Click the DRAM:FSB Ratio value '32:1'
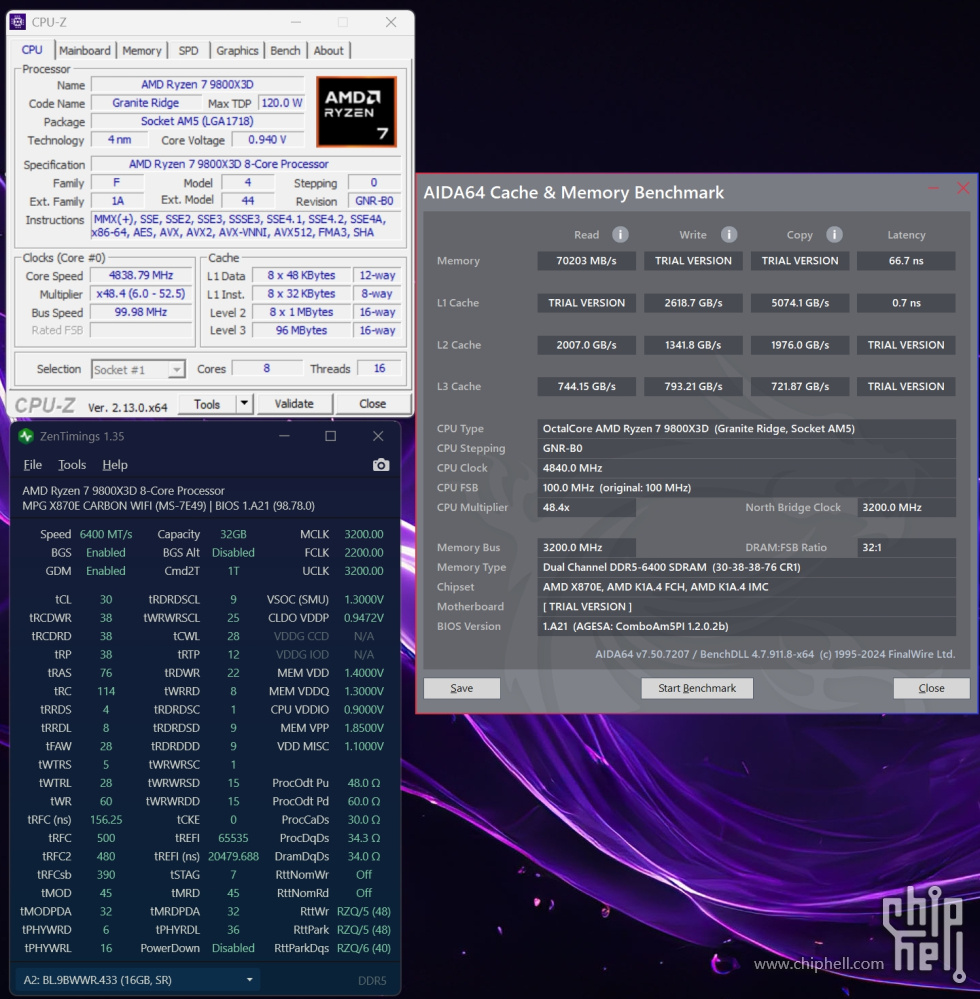Screen dimensions: 980x999 (906, 547)
